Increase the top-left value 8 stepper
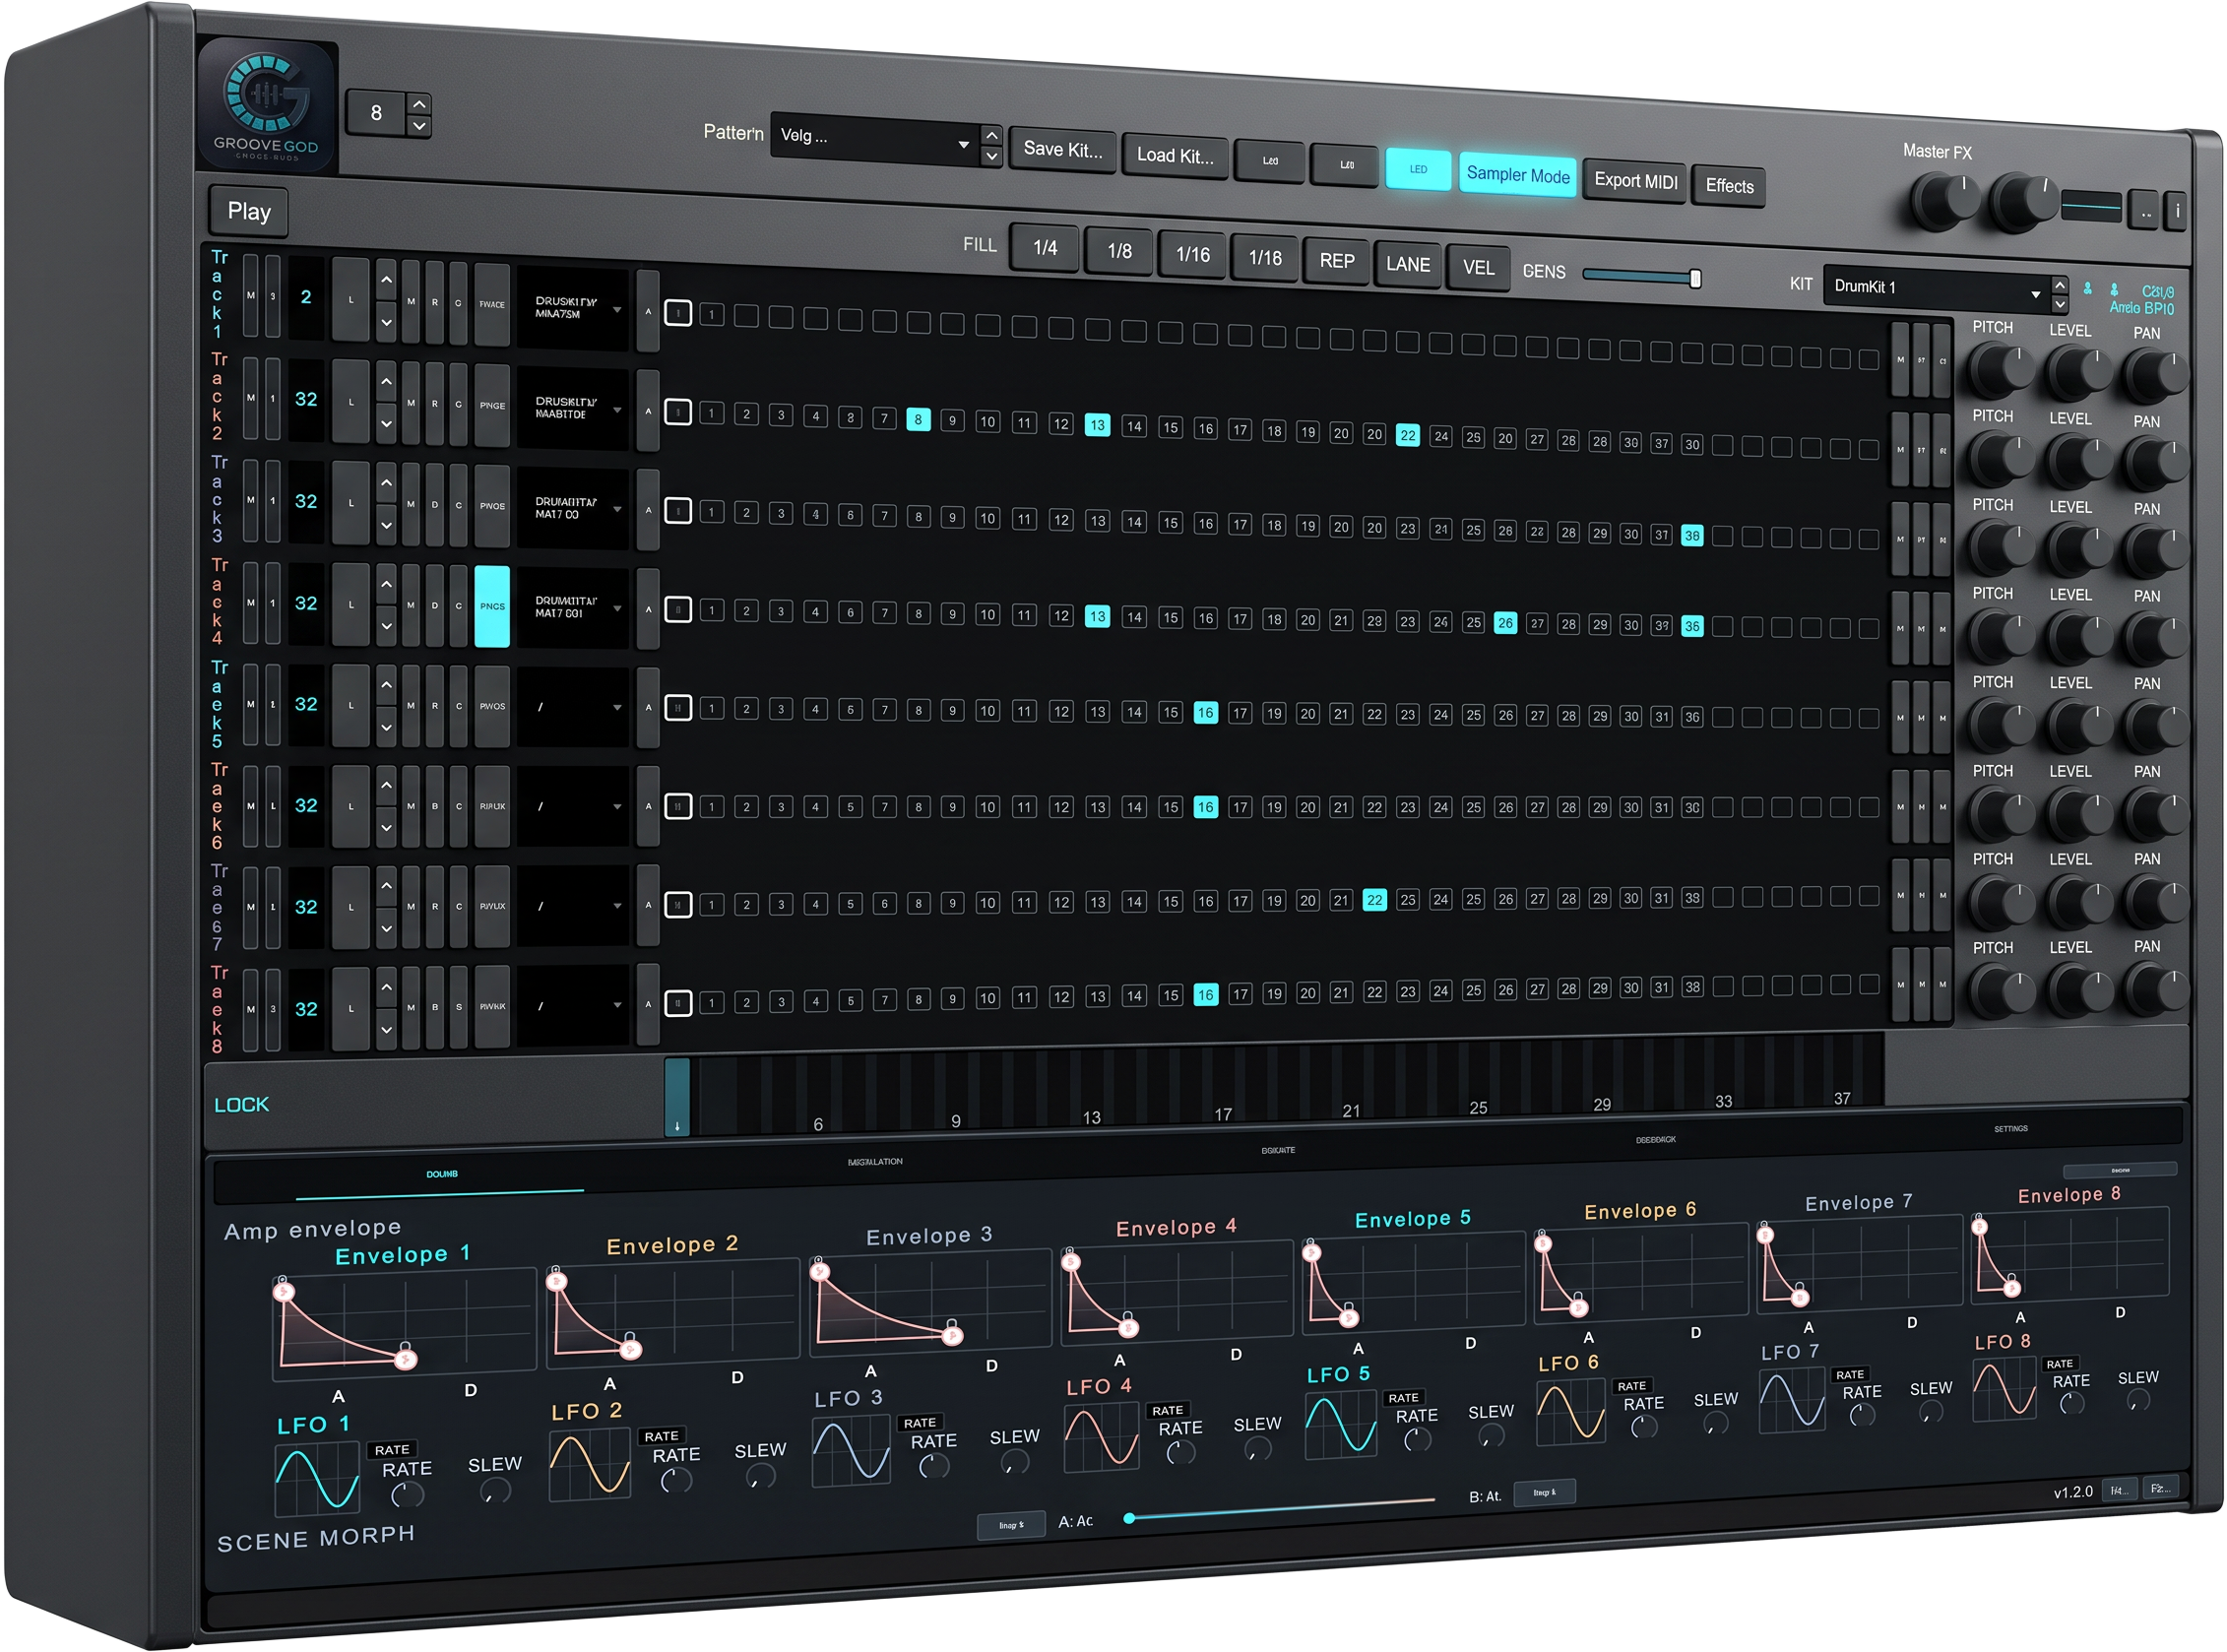The height and width of the screenshot is (1652, 2227). (419, 103)
